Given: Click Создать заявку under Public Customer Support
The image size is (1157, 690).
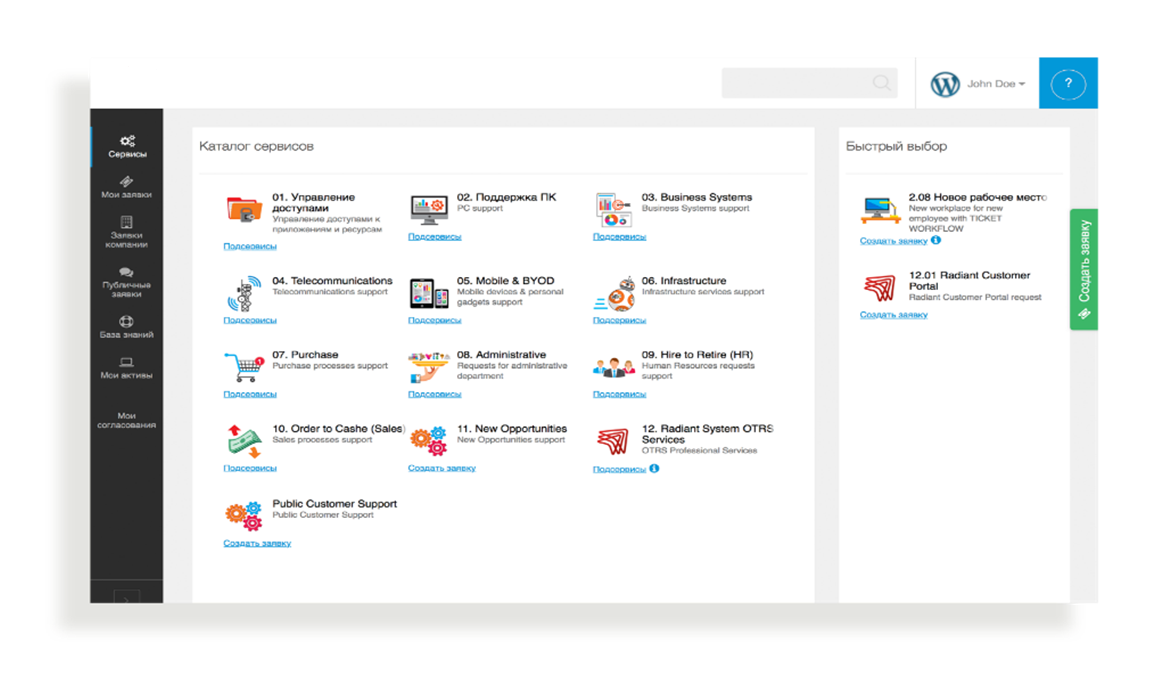Looking at the screenshot, I should pyautogui.click(x=257, y=543).
